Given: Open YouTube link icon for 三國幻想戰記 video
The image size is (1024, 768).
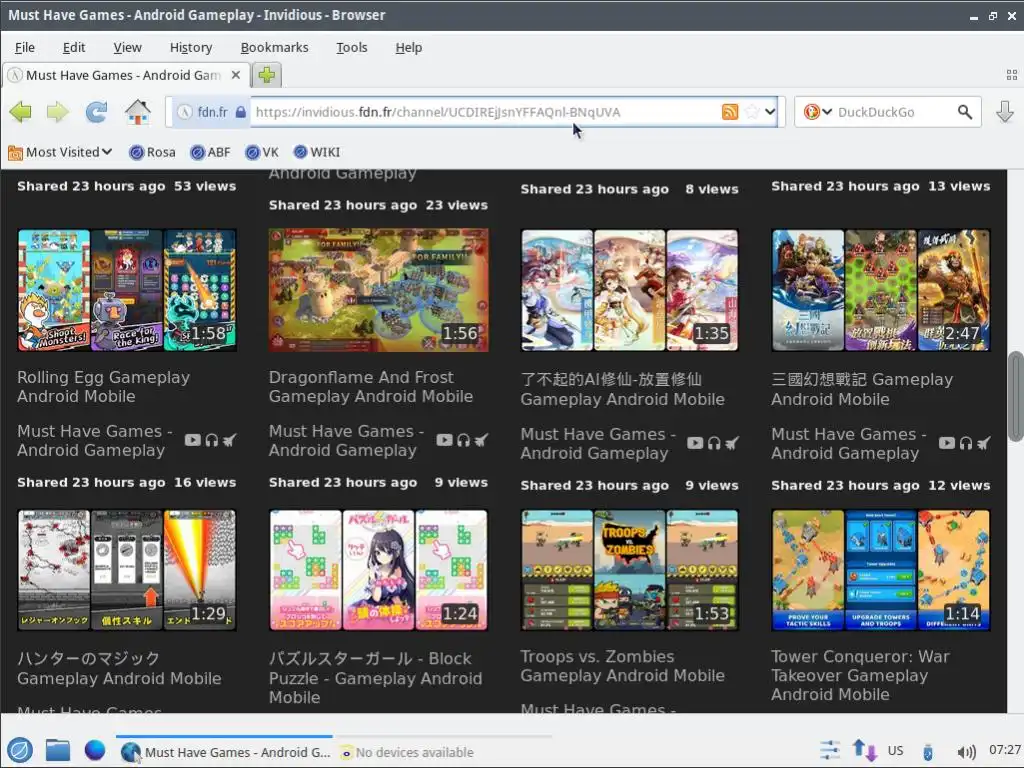Looking at the screenshot, I should click(x=947, y=443).
